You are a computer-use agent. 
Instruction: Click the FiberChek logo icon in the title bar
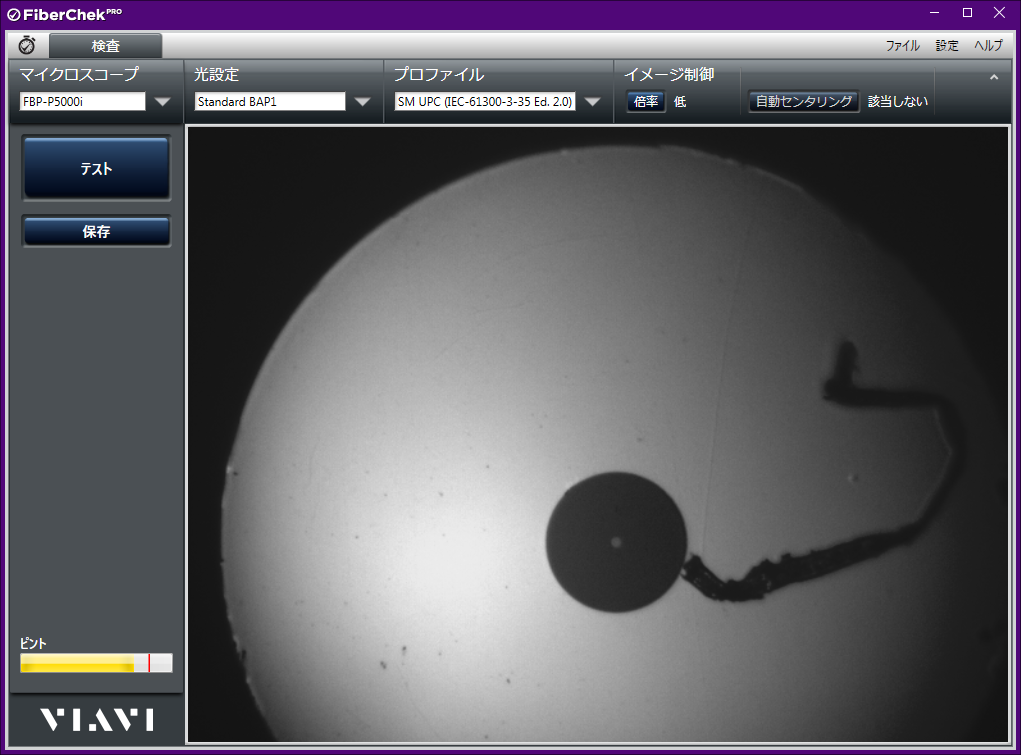click(14, 14)
